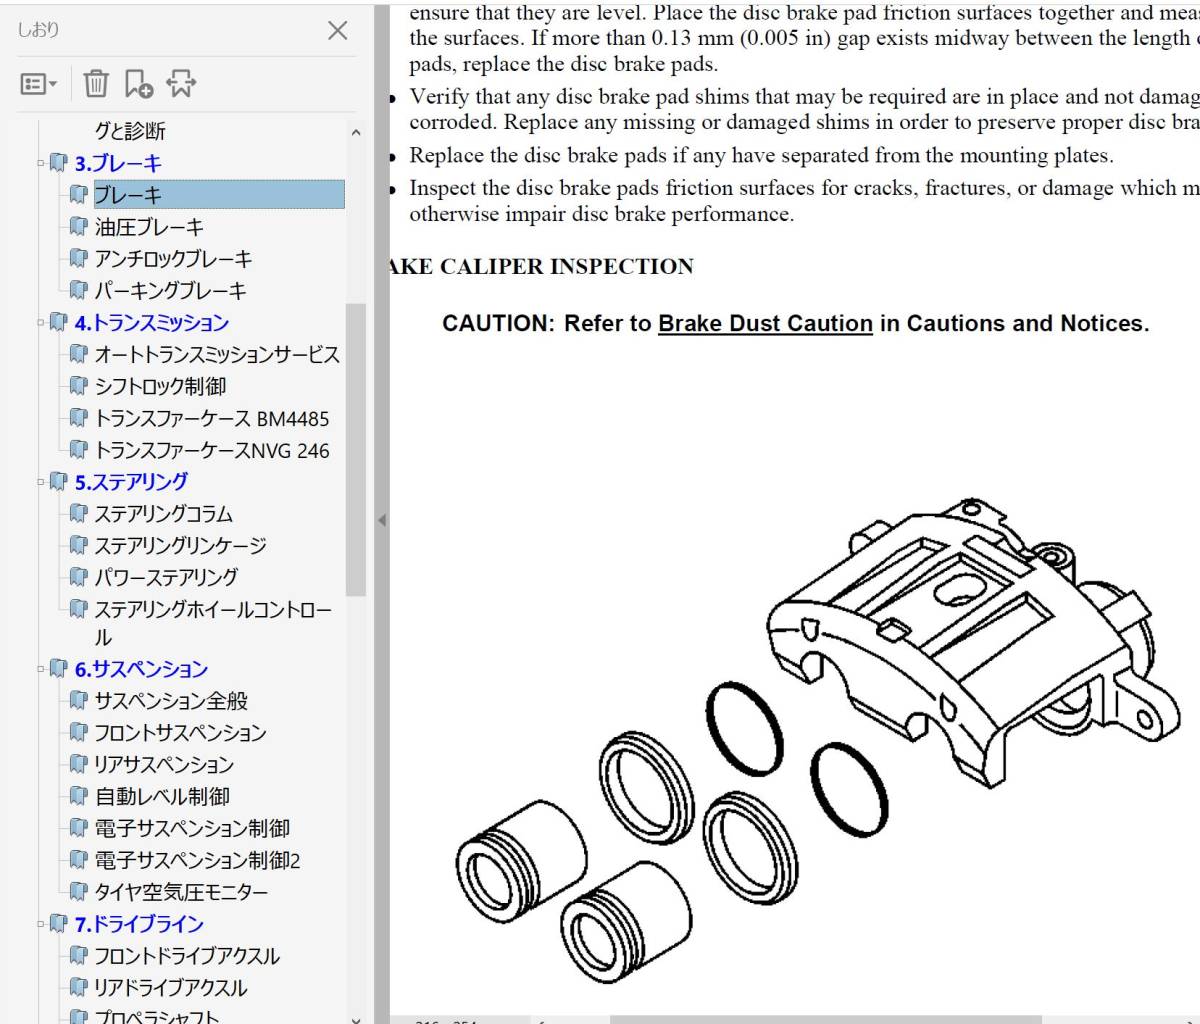This screenshot has width=1200, height=1024.
Task: Follow the Brake Dust Caution link
Action: click(765, 324)
